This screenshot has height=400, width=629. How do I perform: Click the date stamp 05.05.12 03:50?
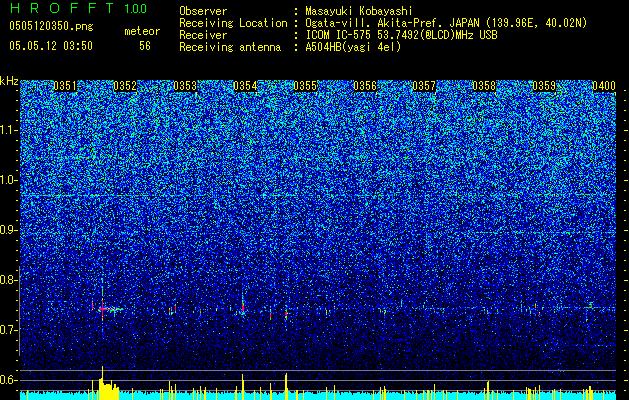51,46
